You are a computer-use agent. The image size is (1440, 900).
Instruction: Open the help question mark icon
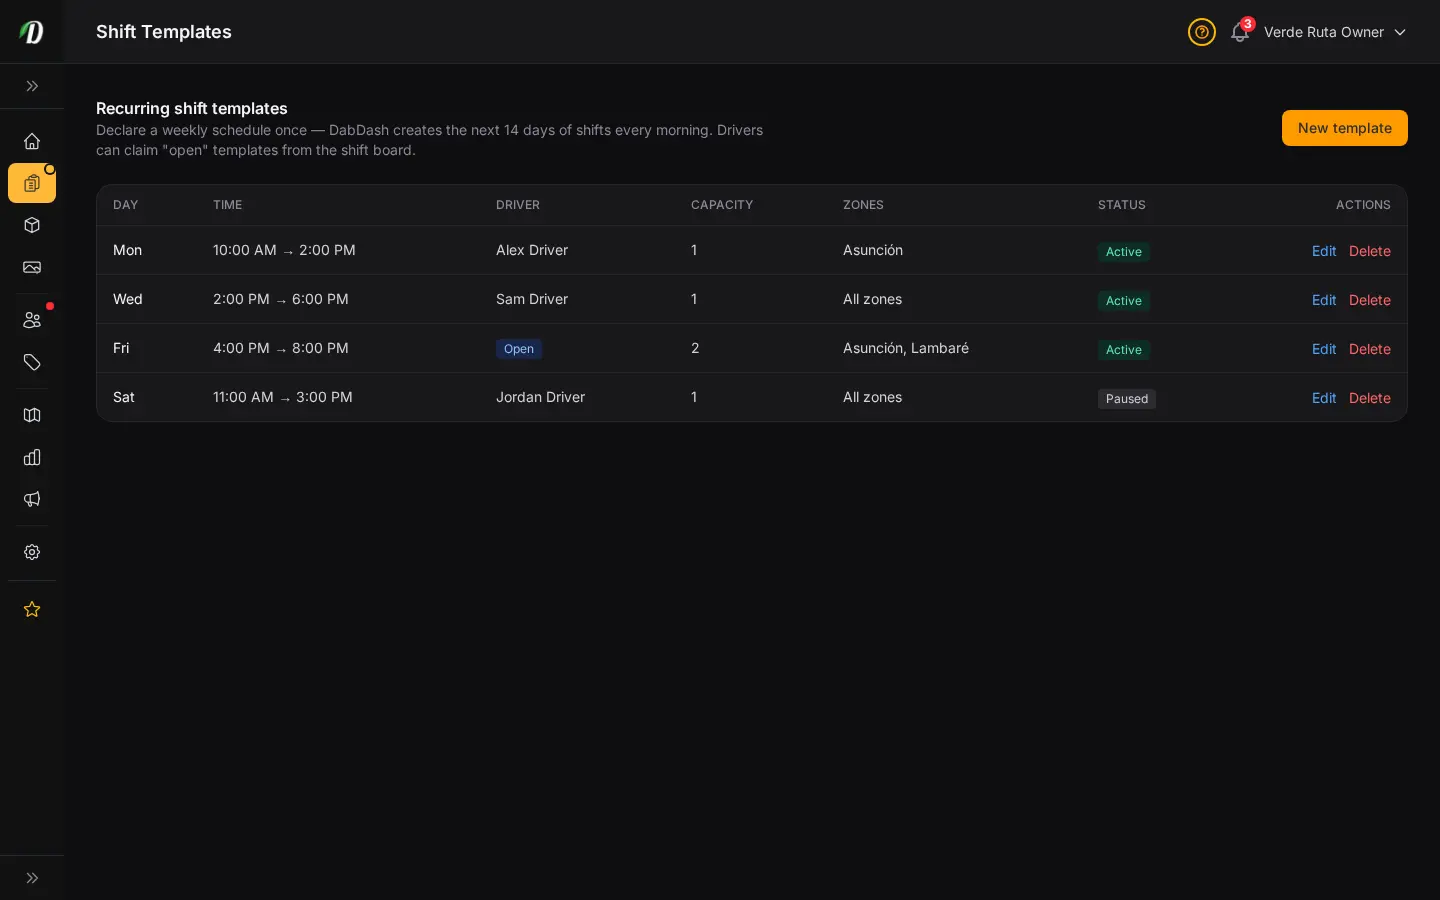(1202, 32)
